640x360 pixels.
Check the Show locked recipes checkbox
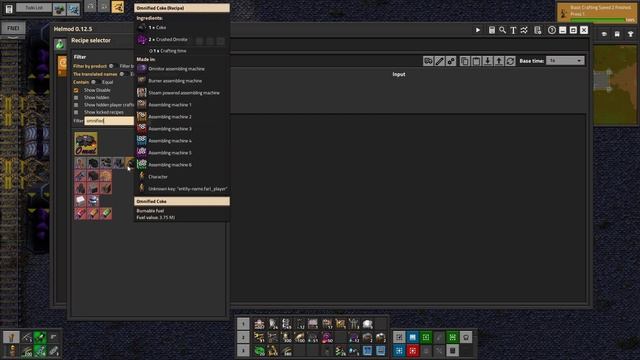tap(76, 112)
